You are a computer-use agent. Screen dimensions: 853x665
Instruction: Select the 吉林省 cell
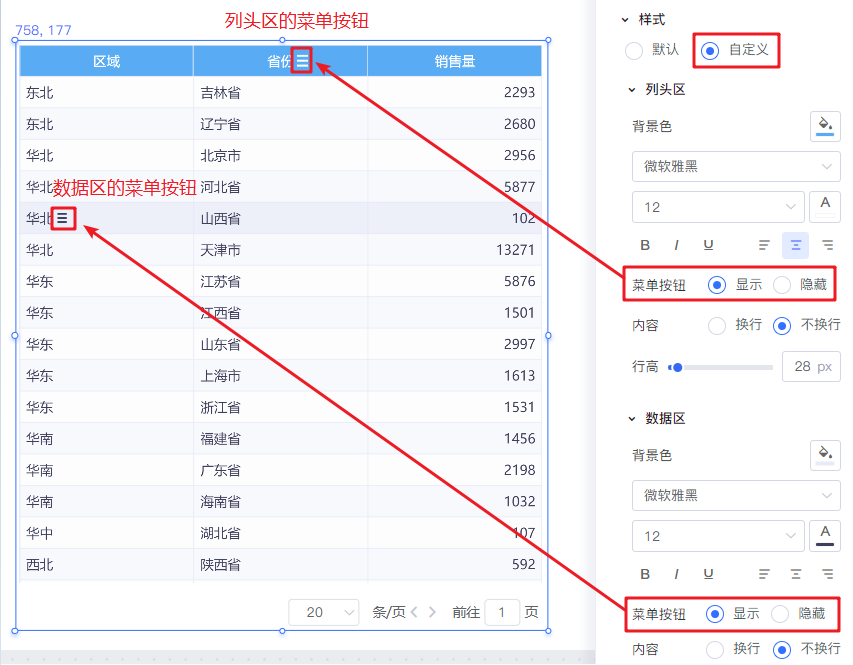tap(281, 92)
